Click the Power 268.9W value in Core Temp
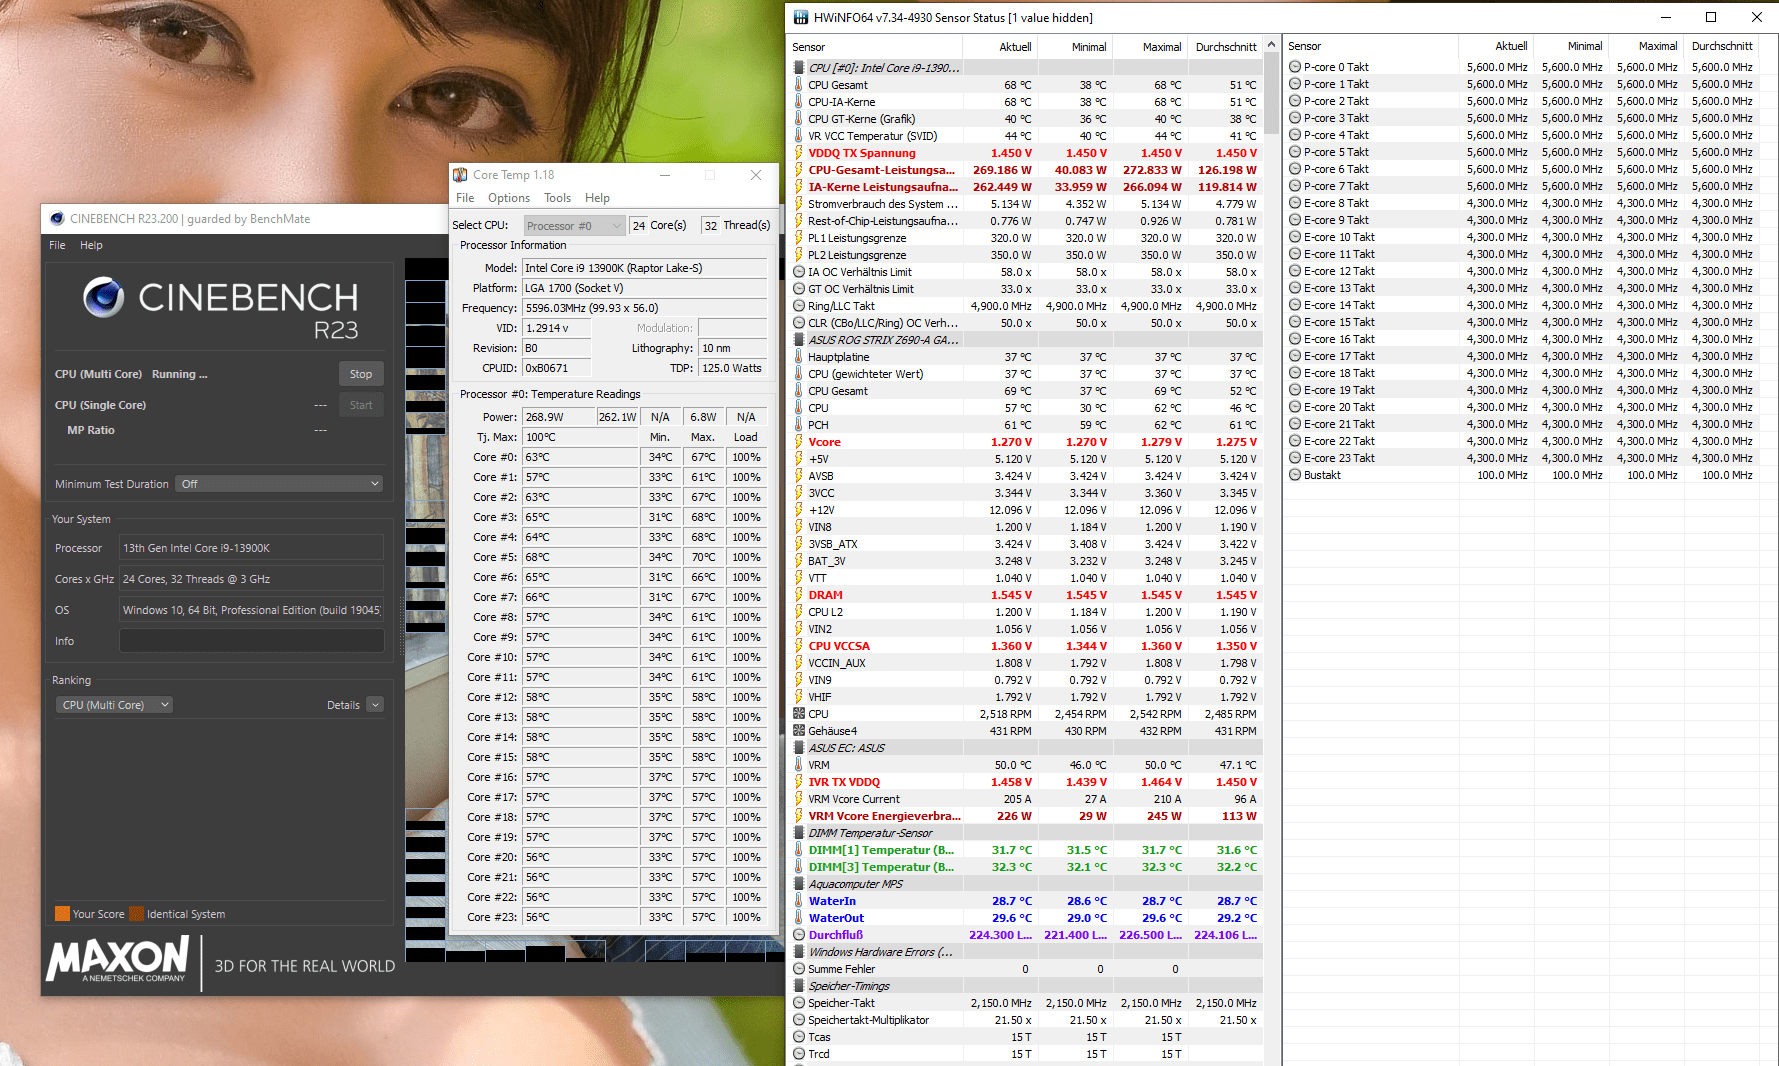The width and height of the screenshot is (1779, 1066). pos(559,417)
